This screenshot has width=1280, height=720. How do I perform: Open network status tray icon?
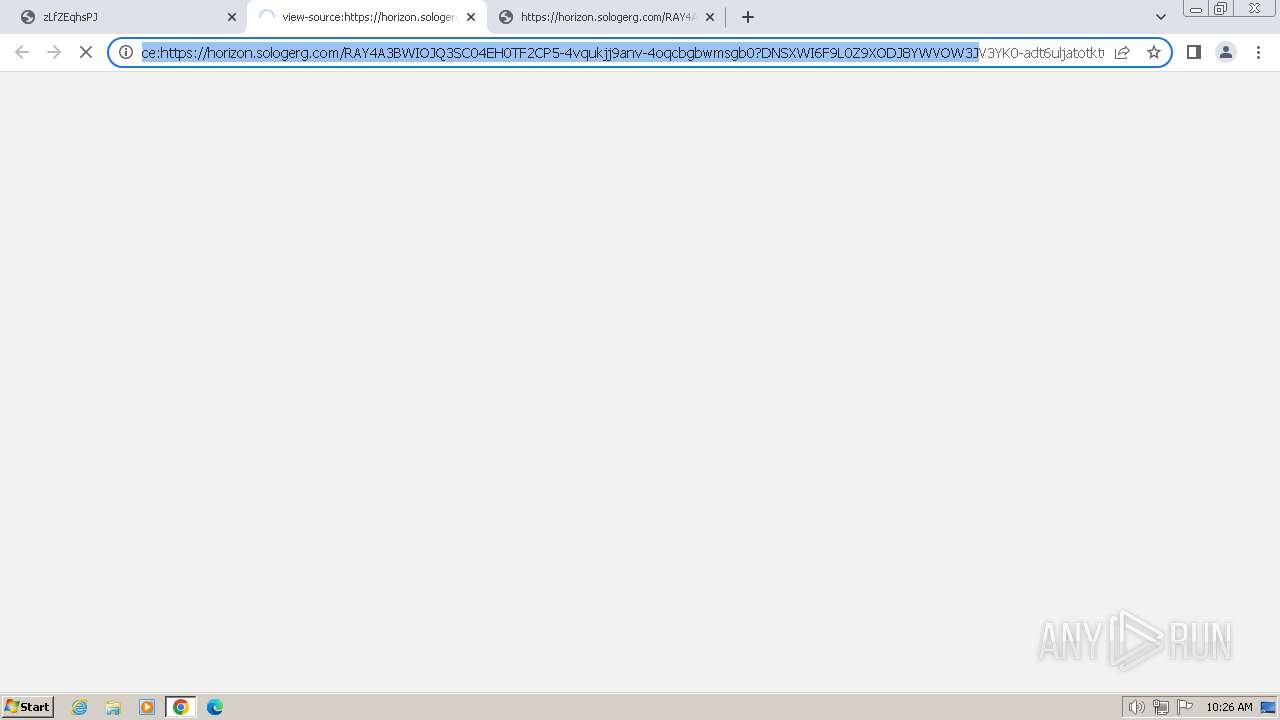(x=1161, y=707)
